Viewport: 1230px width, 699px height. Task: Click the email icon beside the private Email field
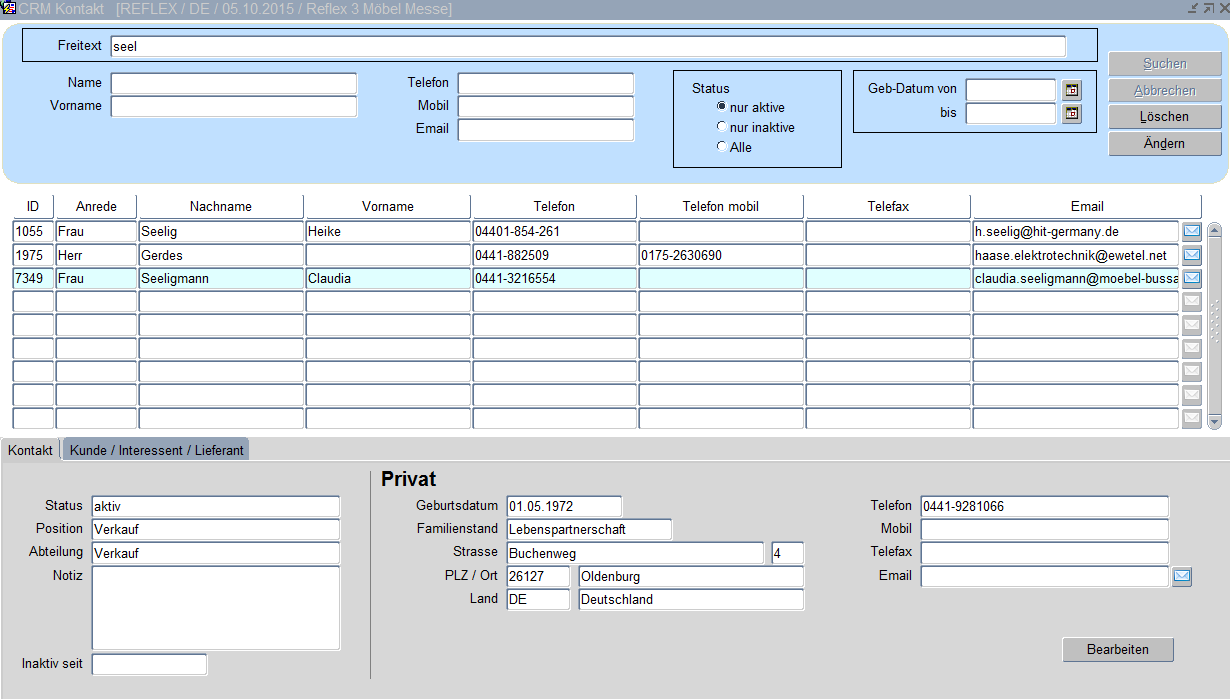[1182, 576]
